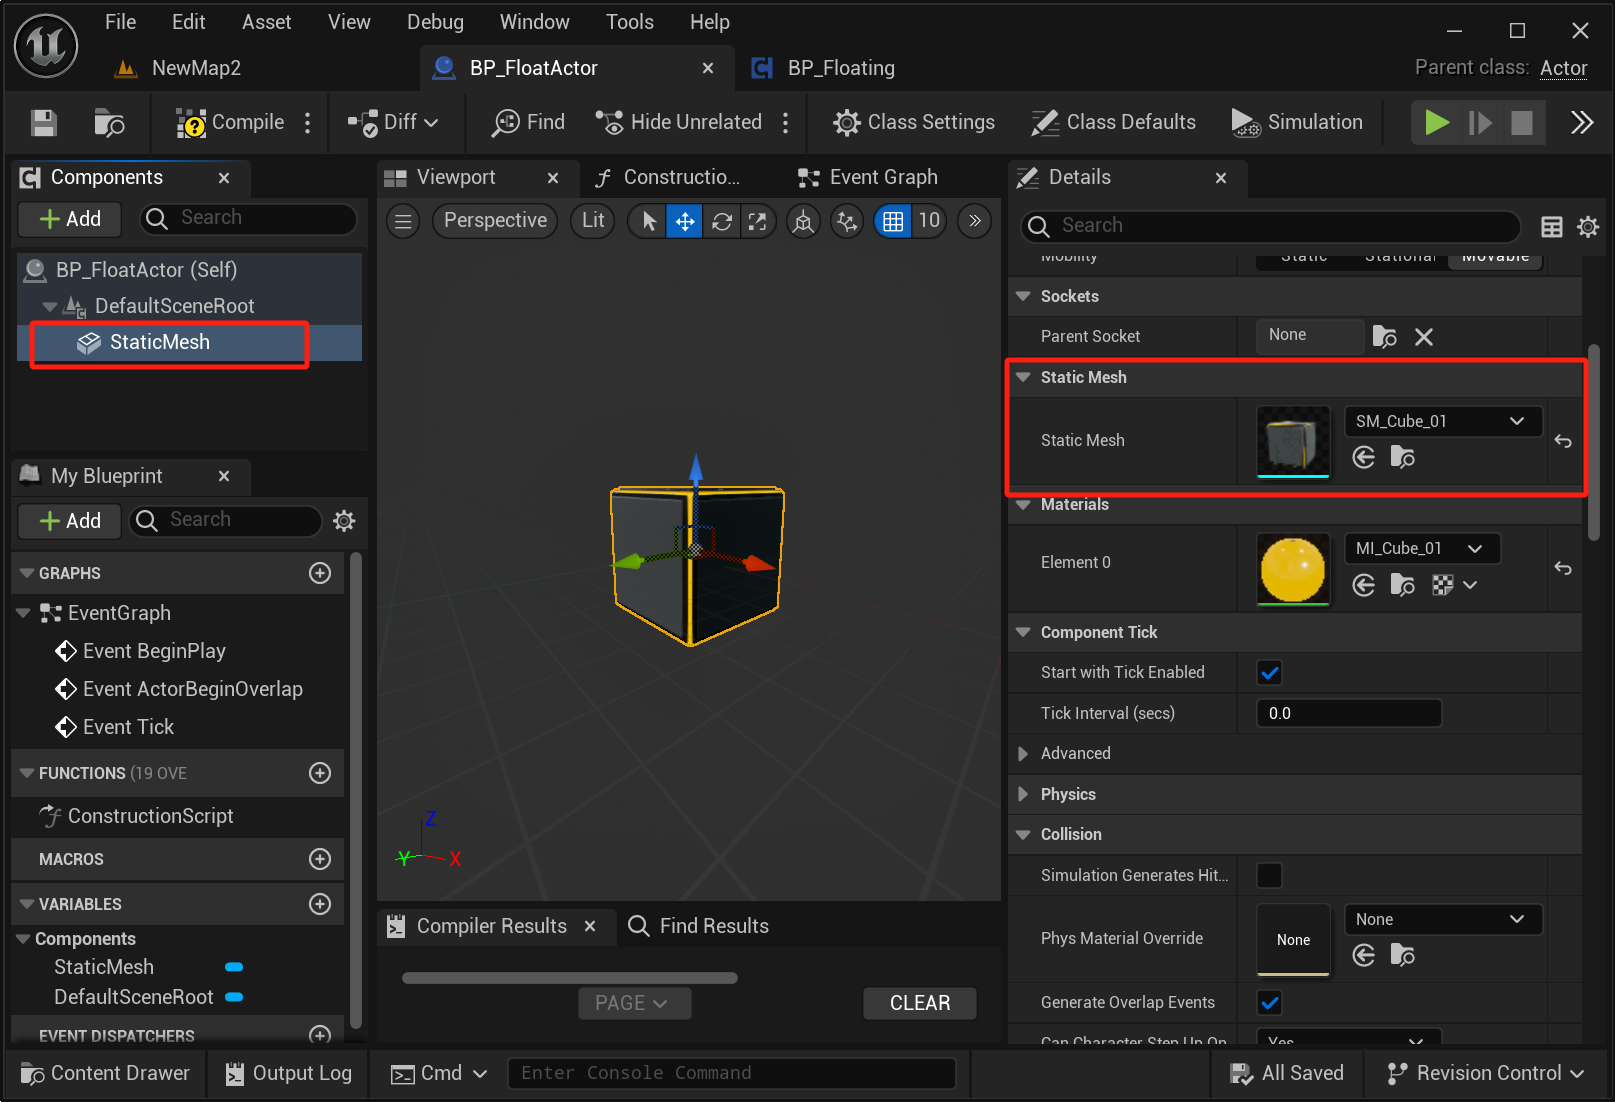Toggle Hide Unrelated nodes
The height and width of the screenshot is (1102, 1615).
[x=679, y=123]
